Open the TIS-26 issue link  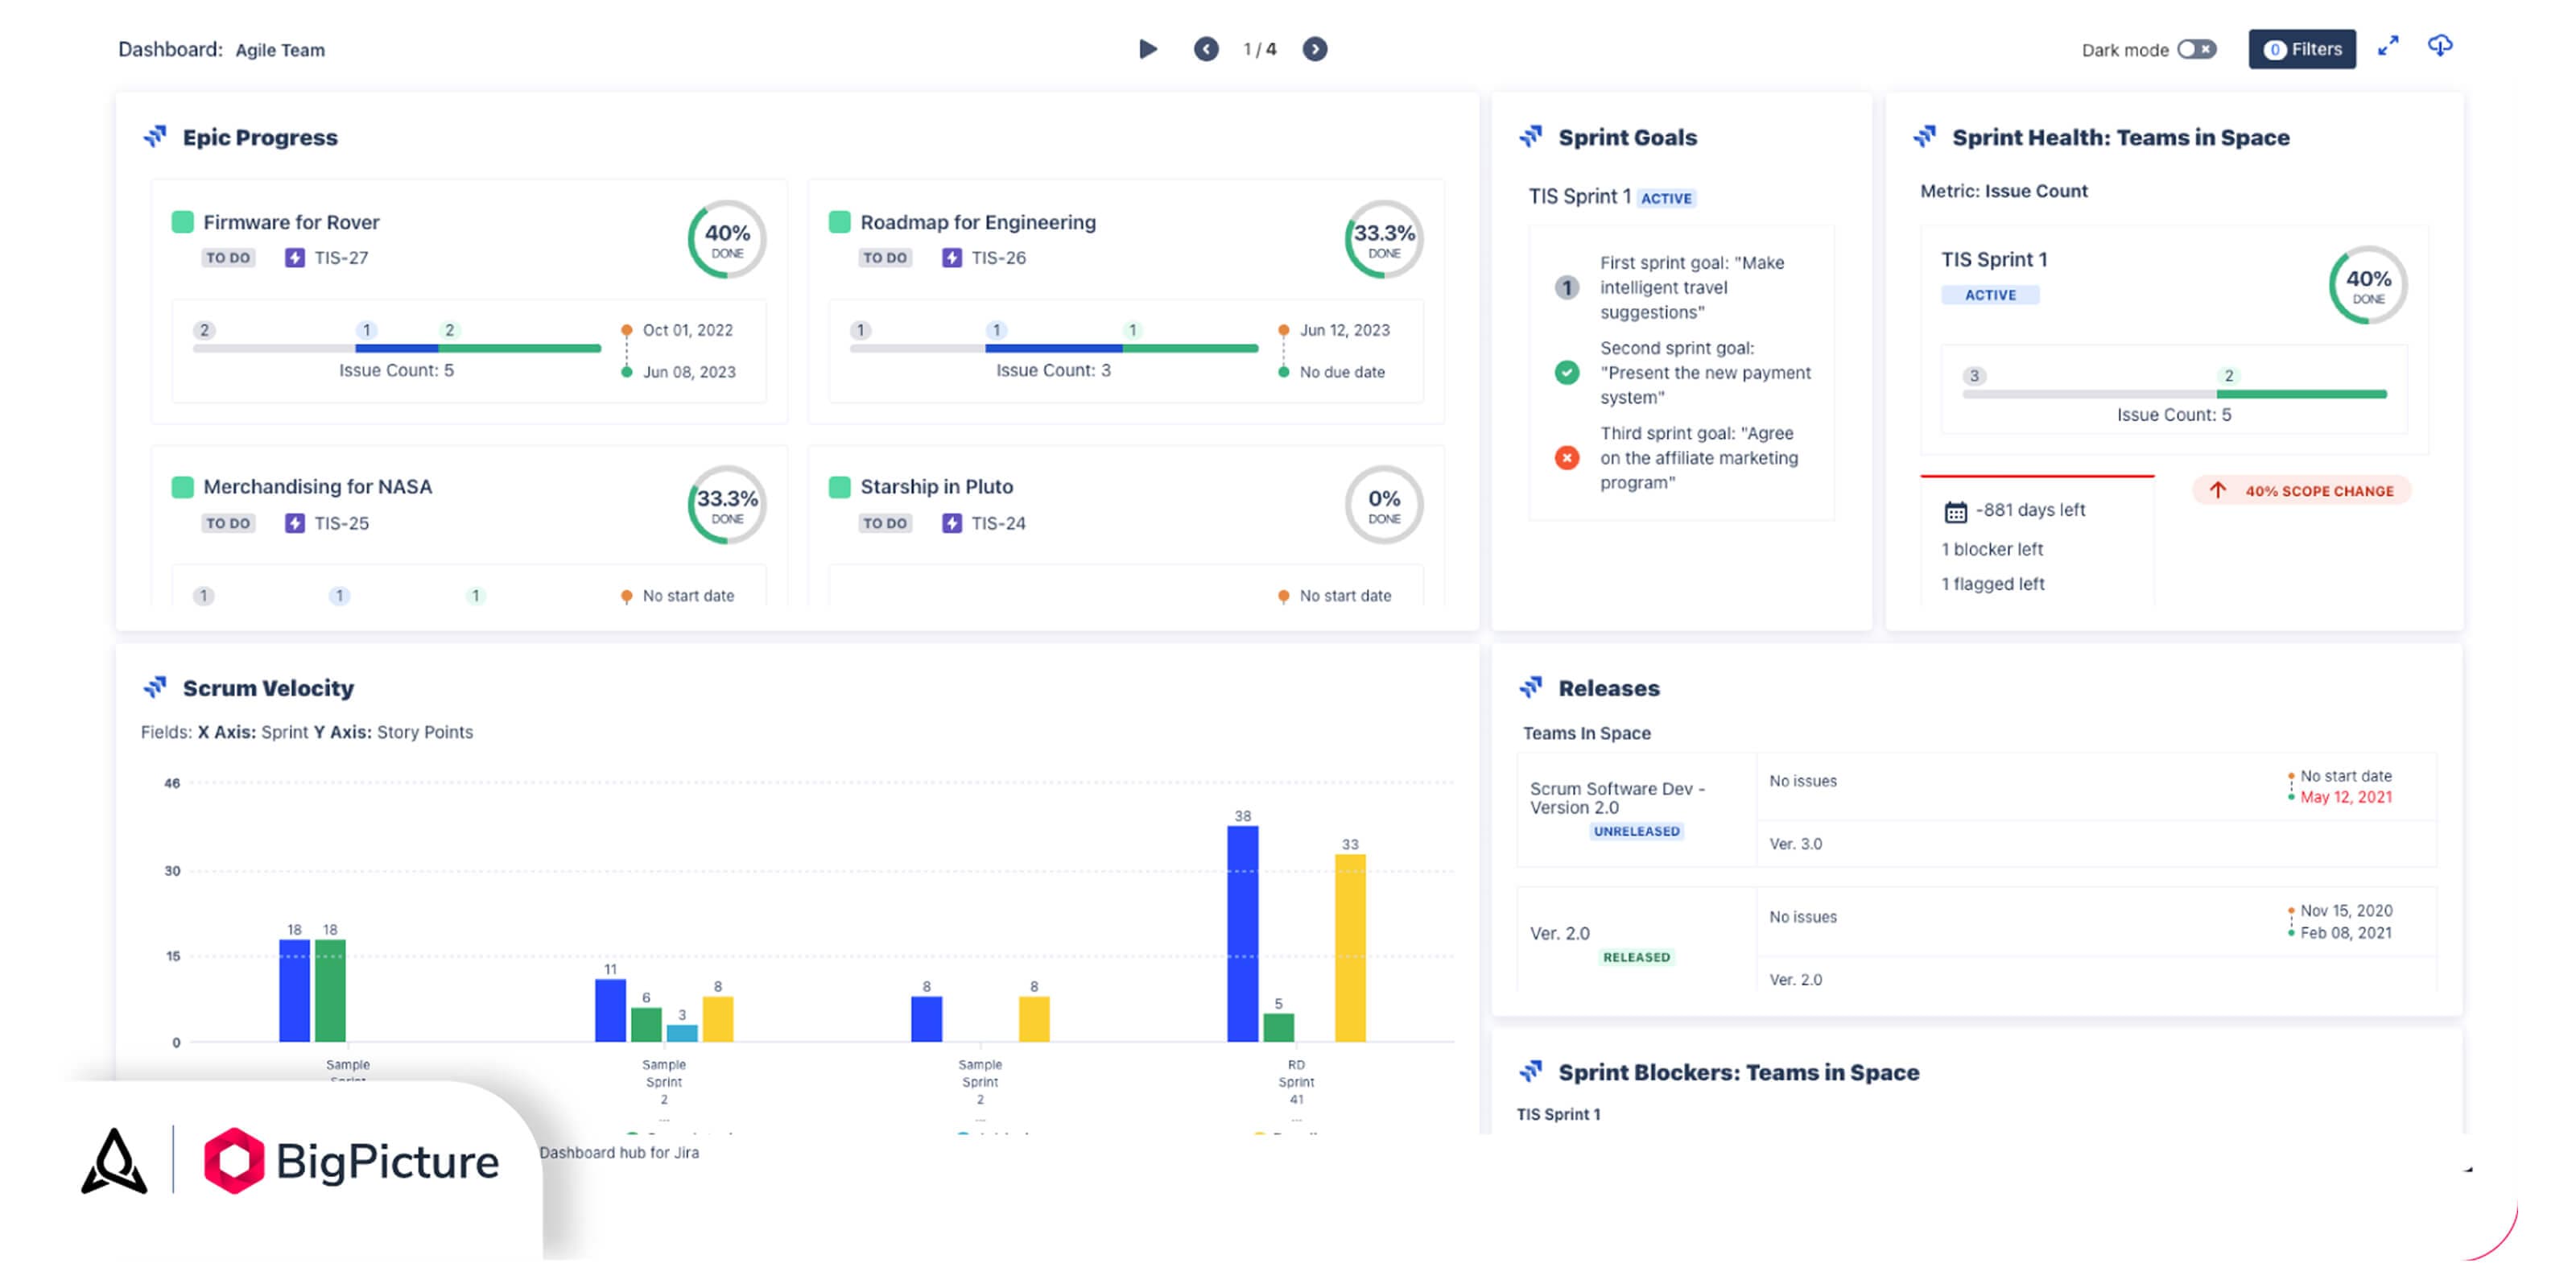998,258
